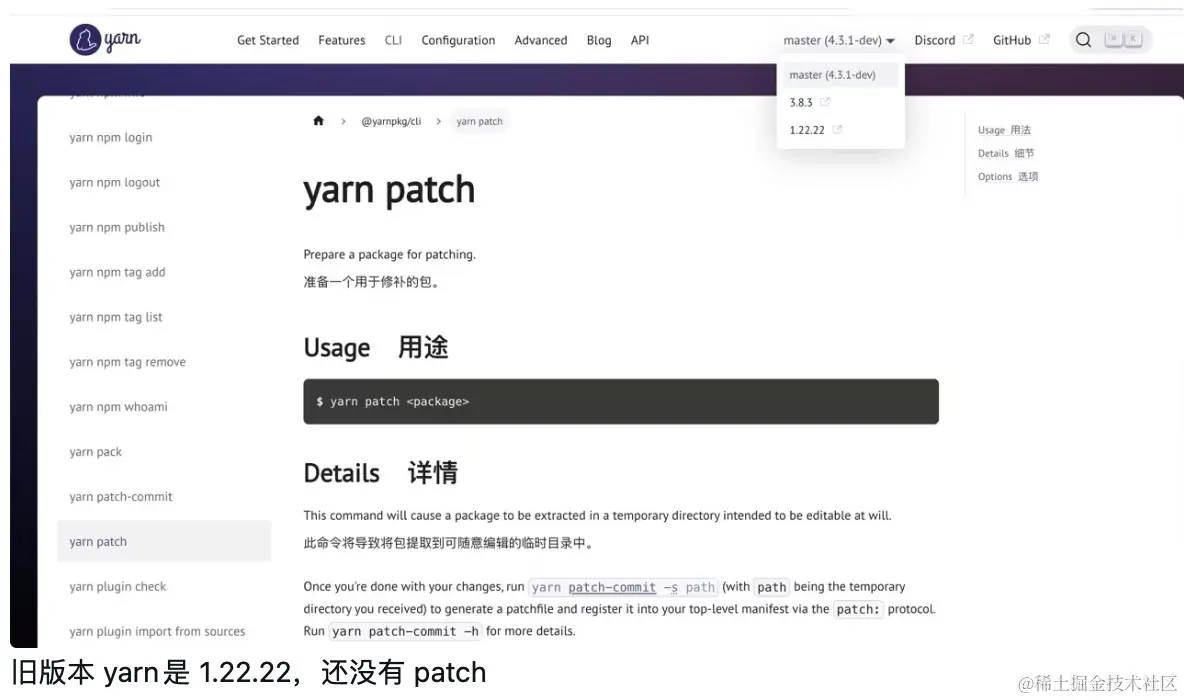Open the Blog nav item

pos(599,40)
